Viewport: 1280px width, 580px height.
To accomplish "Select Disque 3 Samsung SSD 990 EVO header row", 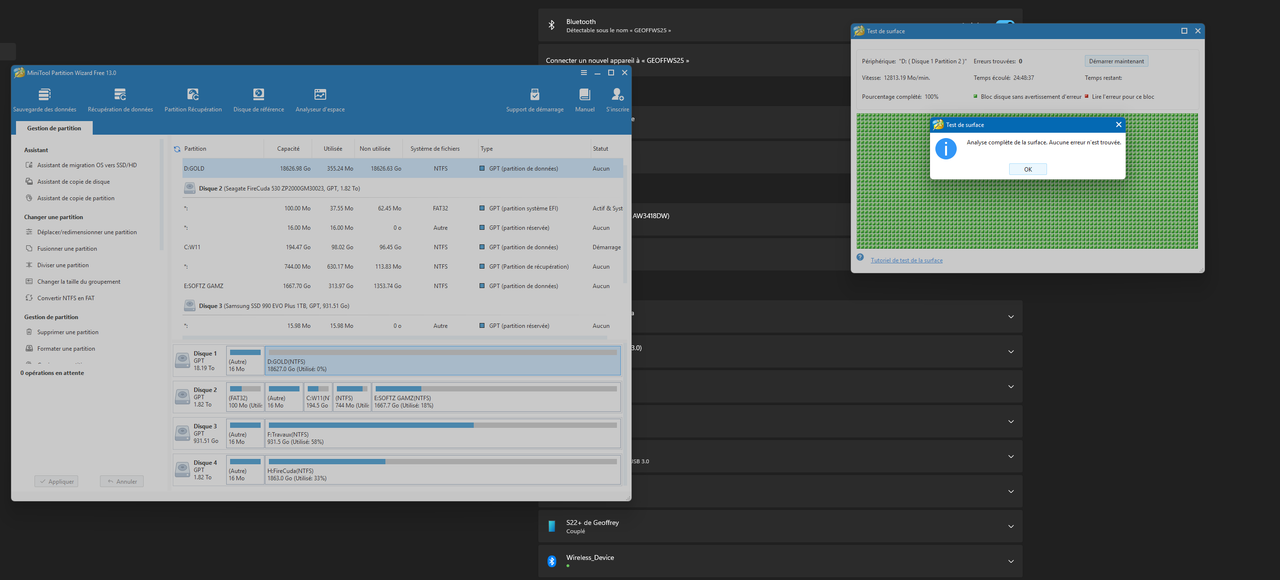I will 402,306.
